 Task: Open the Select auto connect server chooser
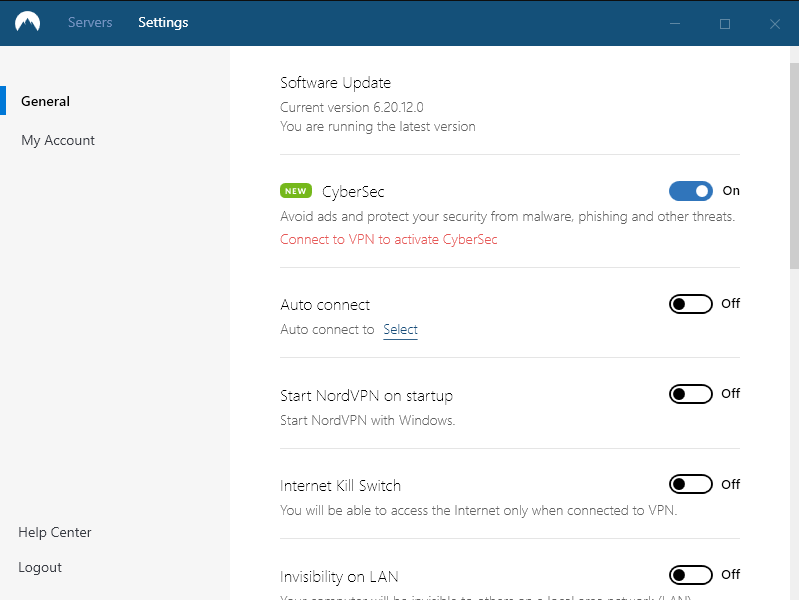(401, 330)
